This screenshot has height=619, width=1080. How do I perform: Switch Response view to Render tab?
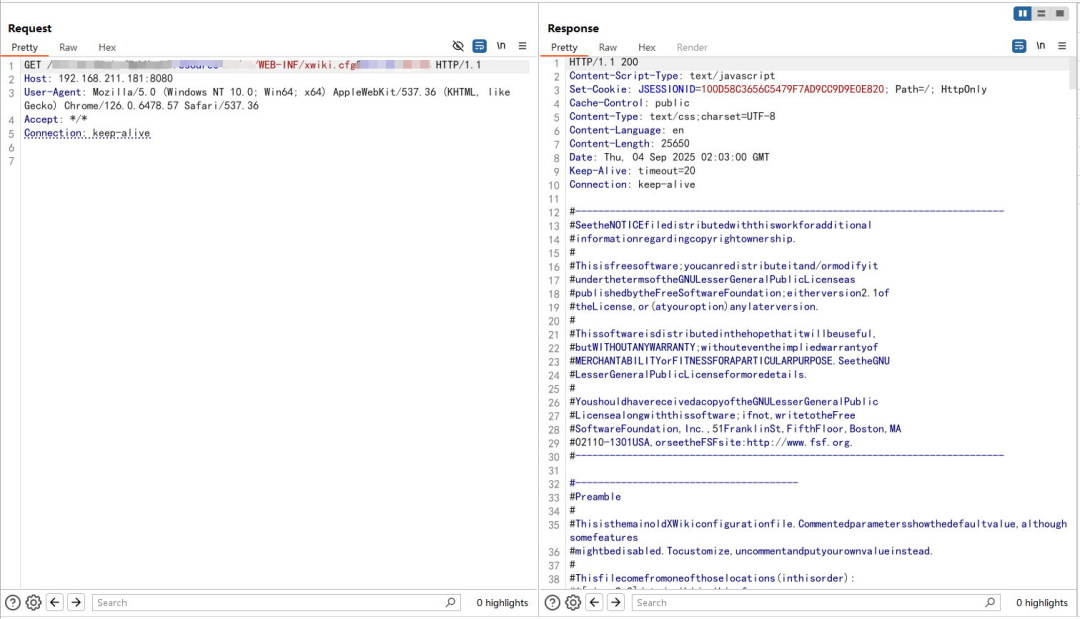pyautogui.click(x=692, y=48)
